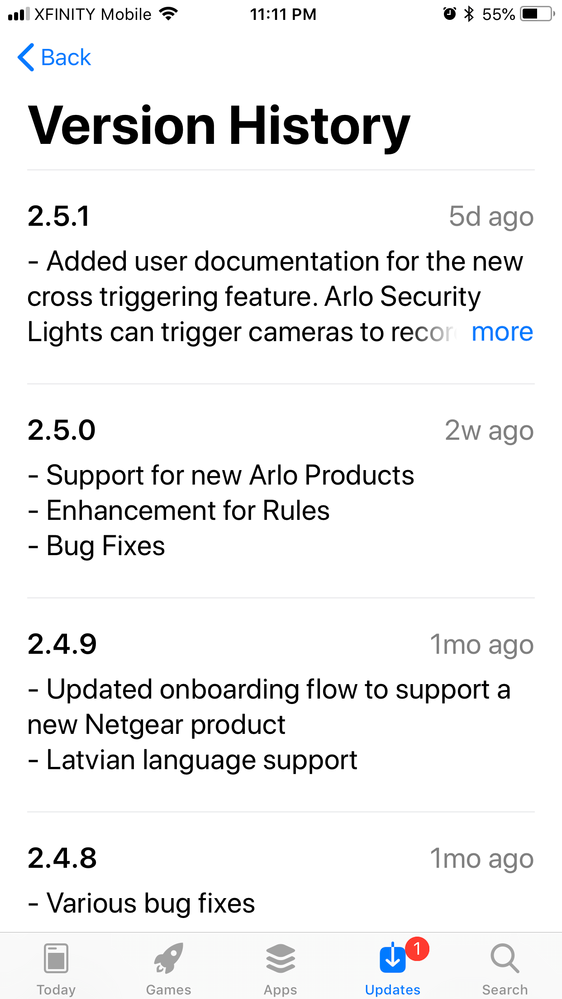This screenshot has height=999, width=562.
Task: Open the Games rocket icon
Action: 168,959
